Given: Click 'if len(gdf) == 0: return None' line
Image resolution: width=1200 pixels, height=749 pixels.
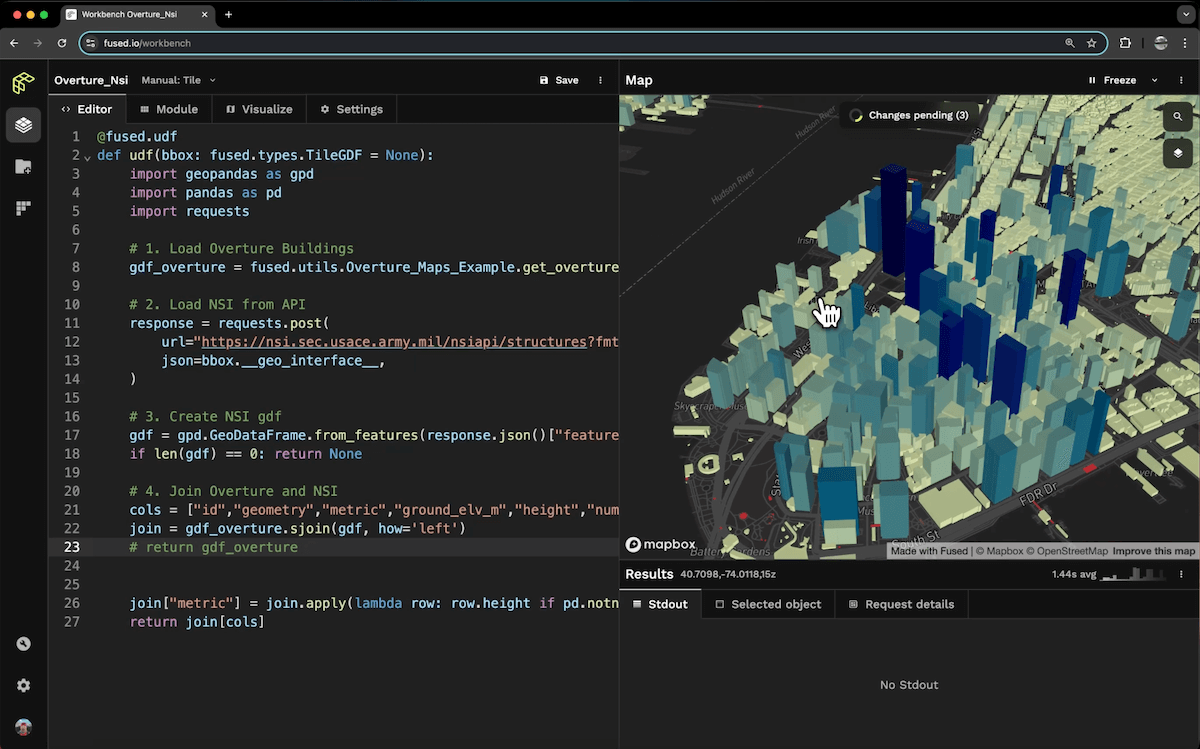Looking at the screenshot, I should (x=246, y=454).
